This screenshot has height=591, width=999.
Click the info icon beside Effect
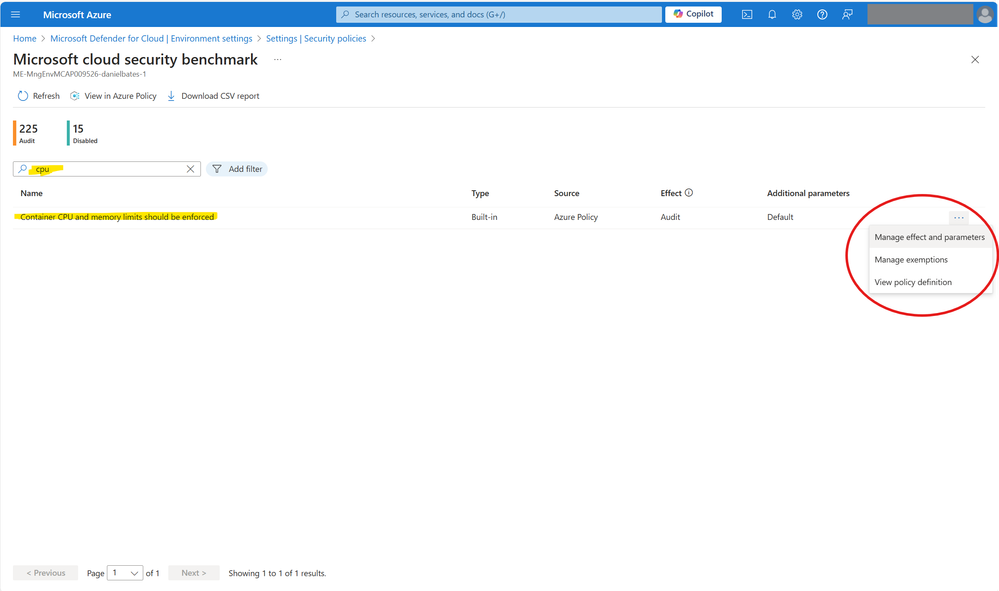point(689,192)
